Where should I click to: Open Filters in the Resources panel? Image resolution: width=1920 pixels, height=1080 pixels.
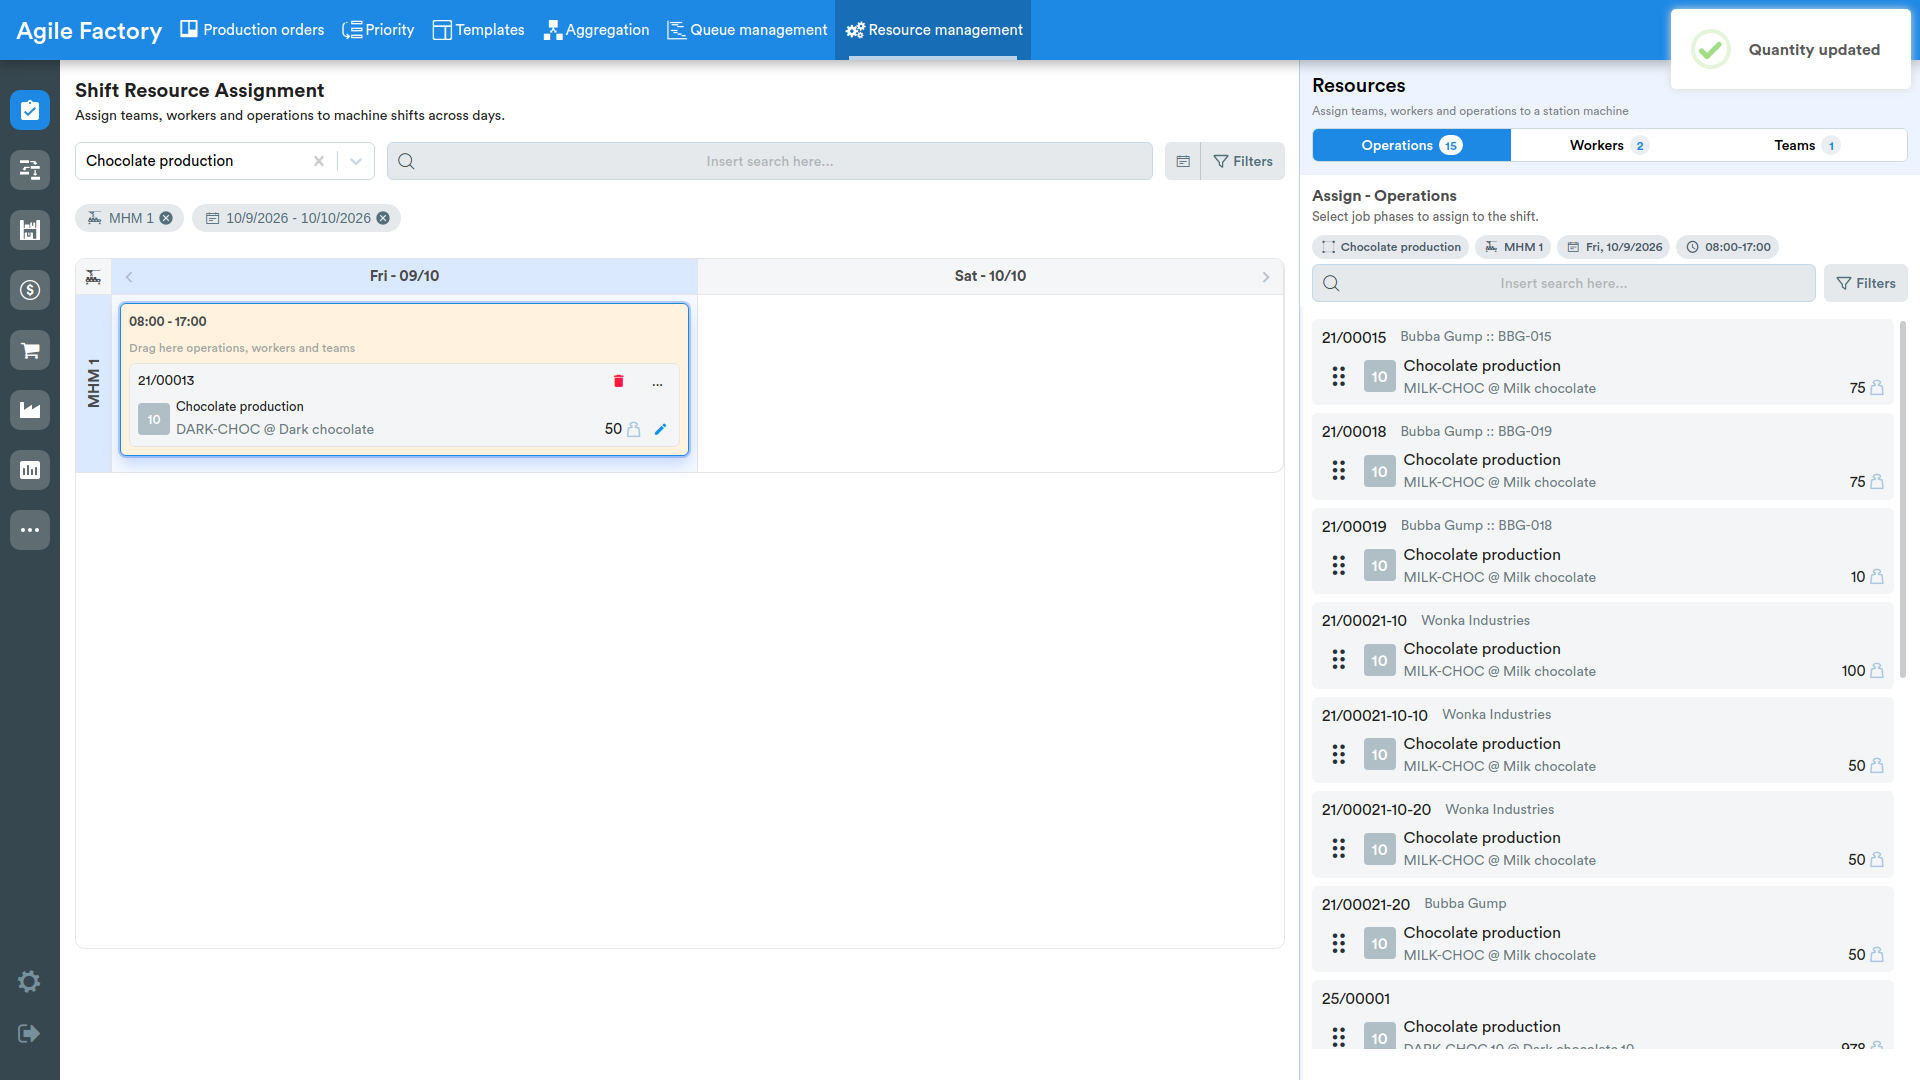point(1866,283)
